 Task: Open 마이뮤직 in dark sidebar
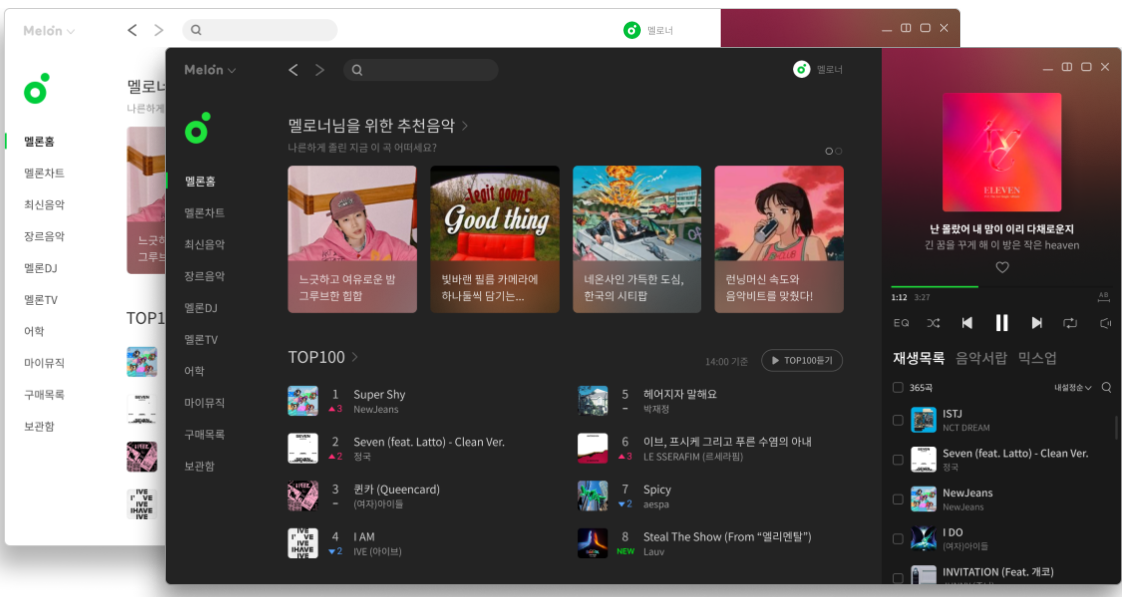204,403
